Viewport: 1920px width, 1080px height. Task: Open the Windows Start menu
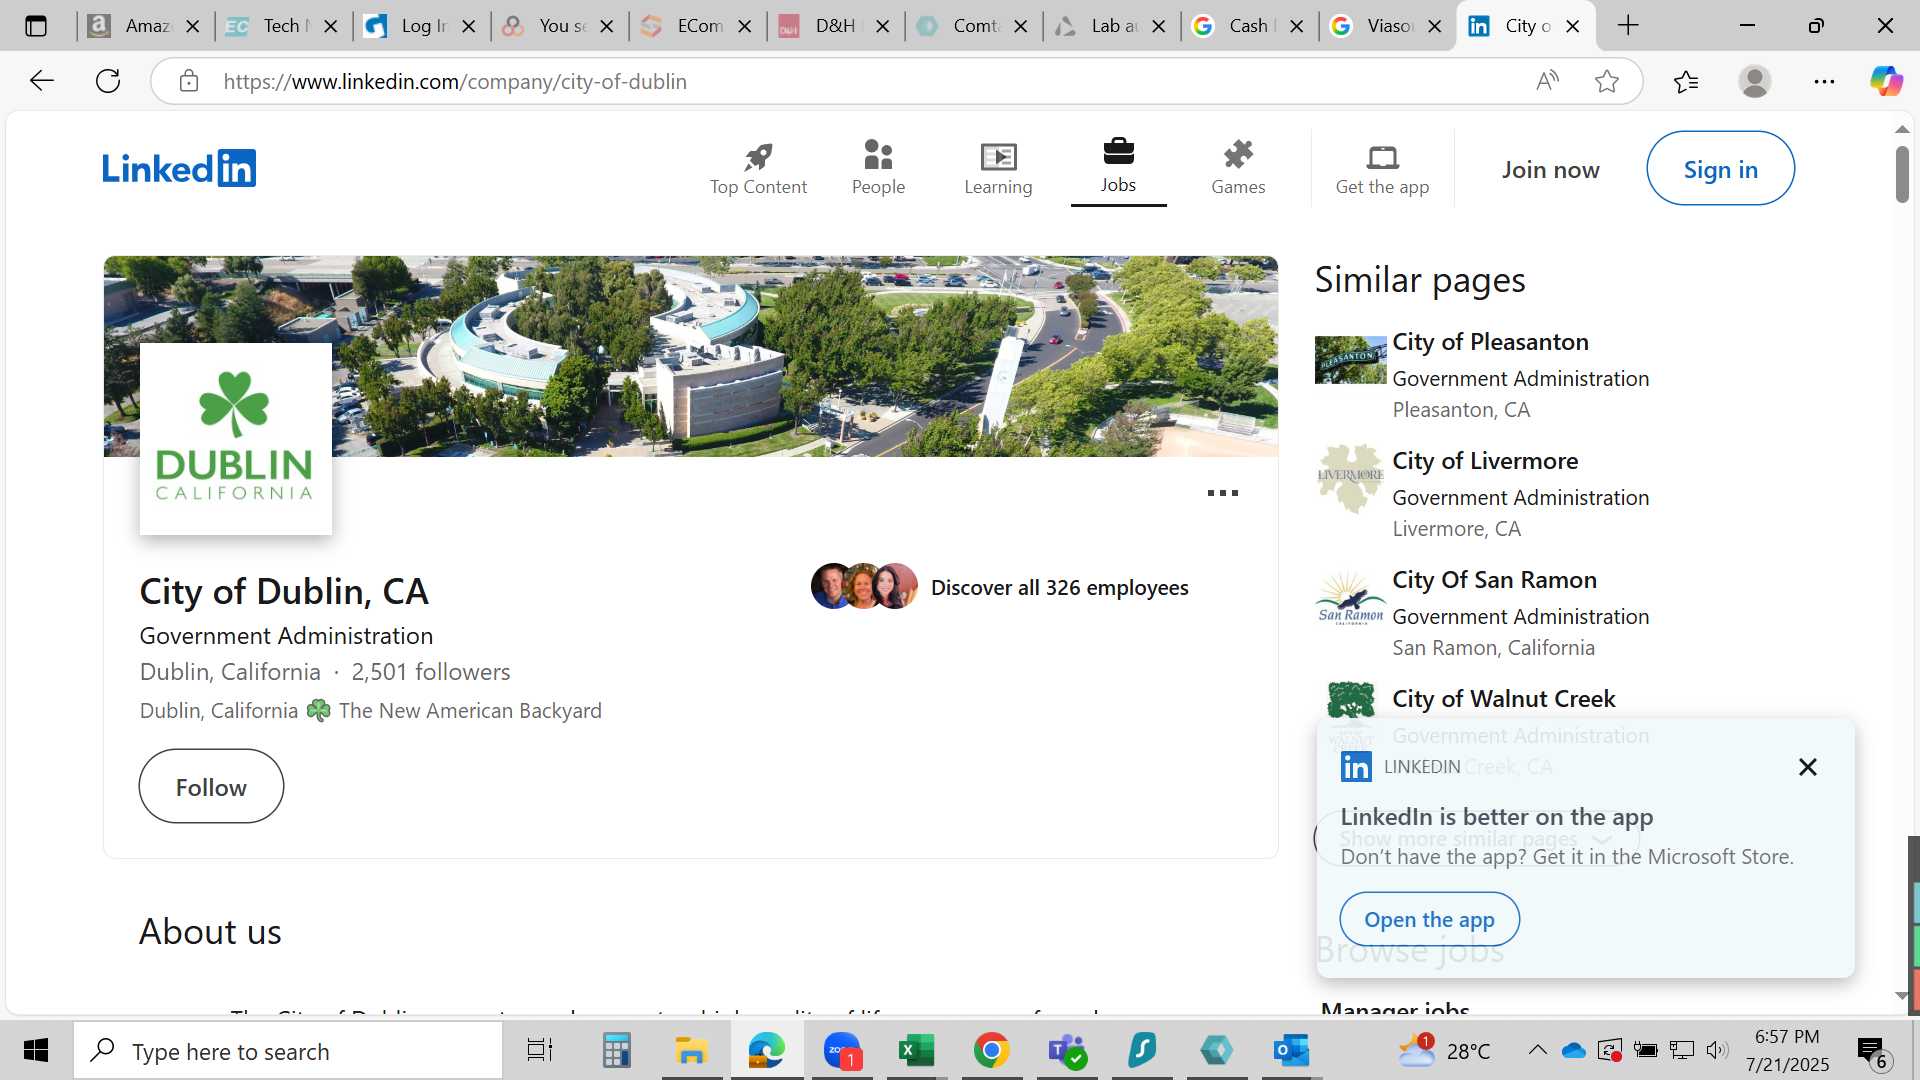coord(36,1051)
